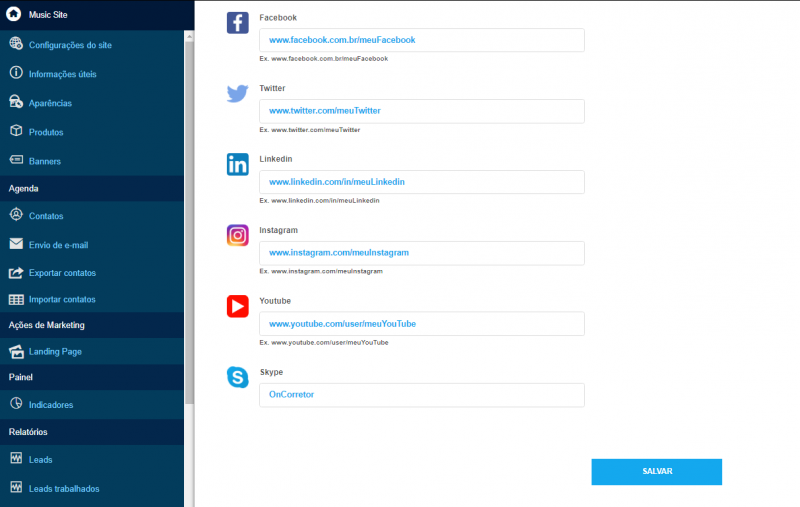Click the Exportar contatos share icon

click(x=16, y=272)
